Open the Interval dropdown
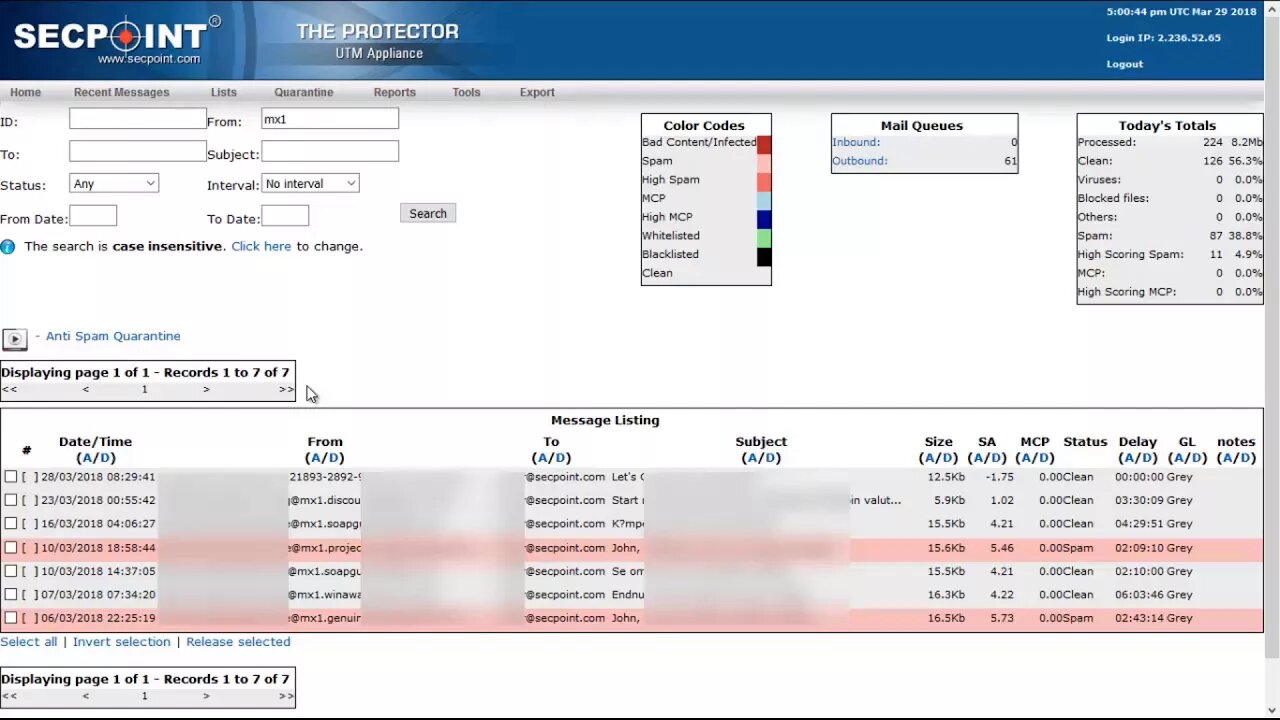Image resolution: width=1280 pixels, height=720 pixels. [310, 183]
